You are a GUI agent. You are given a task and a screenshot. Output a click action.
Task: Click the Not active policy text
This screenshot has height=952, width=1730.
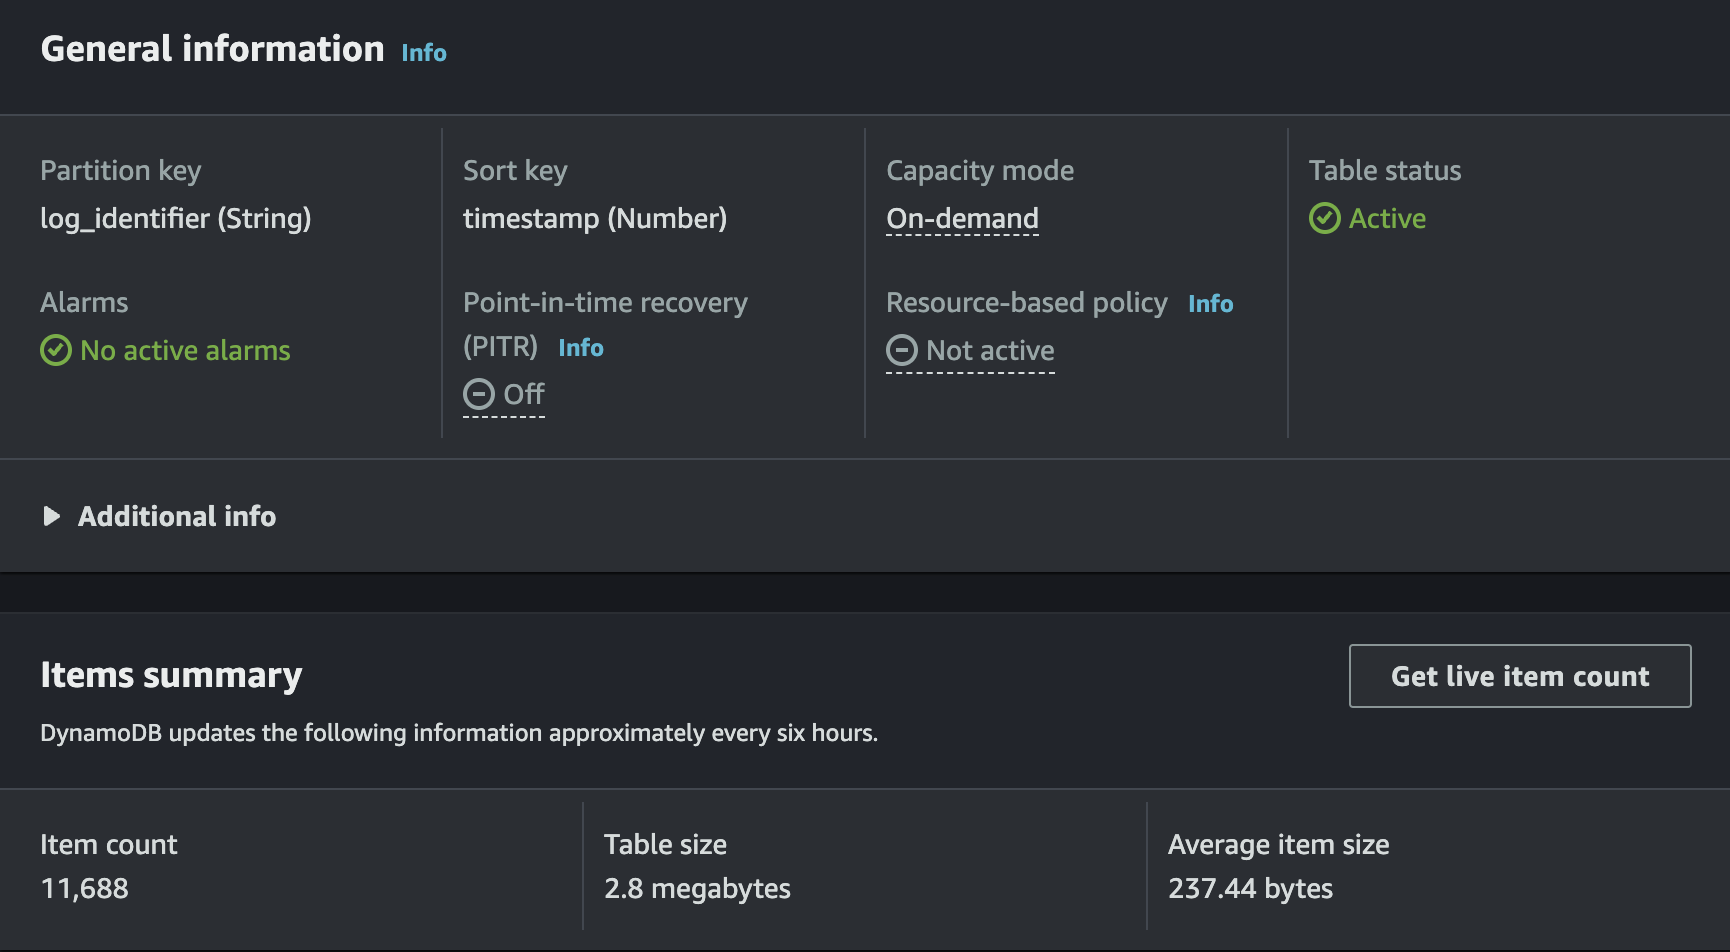pos(990,350)
